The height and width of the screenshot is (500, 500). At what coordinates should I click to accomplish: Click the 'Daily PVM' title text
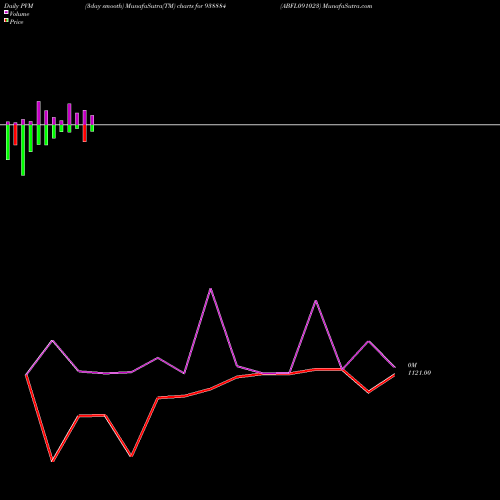pos(19,6)
